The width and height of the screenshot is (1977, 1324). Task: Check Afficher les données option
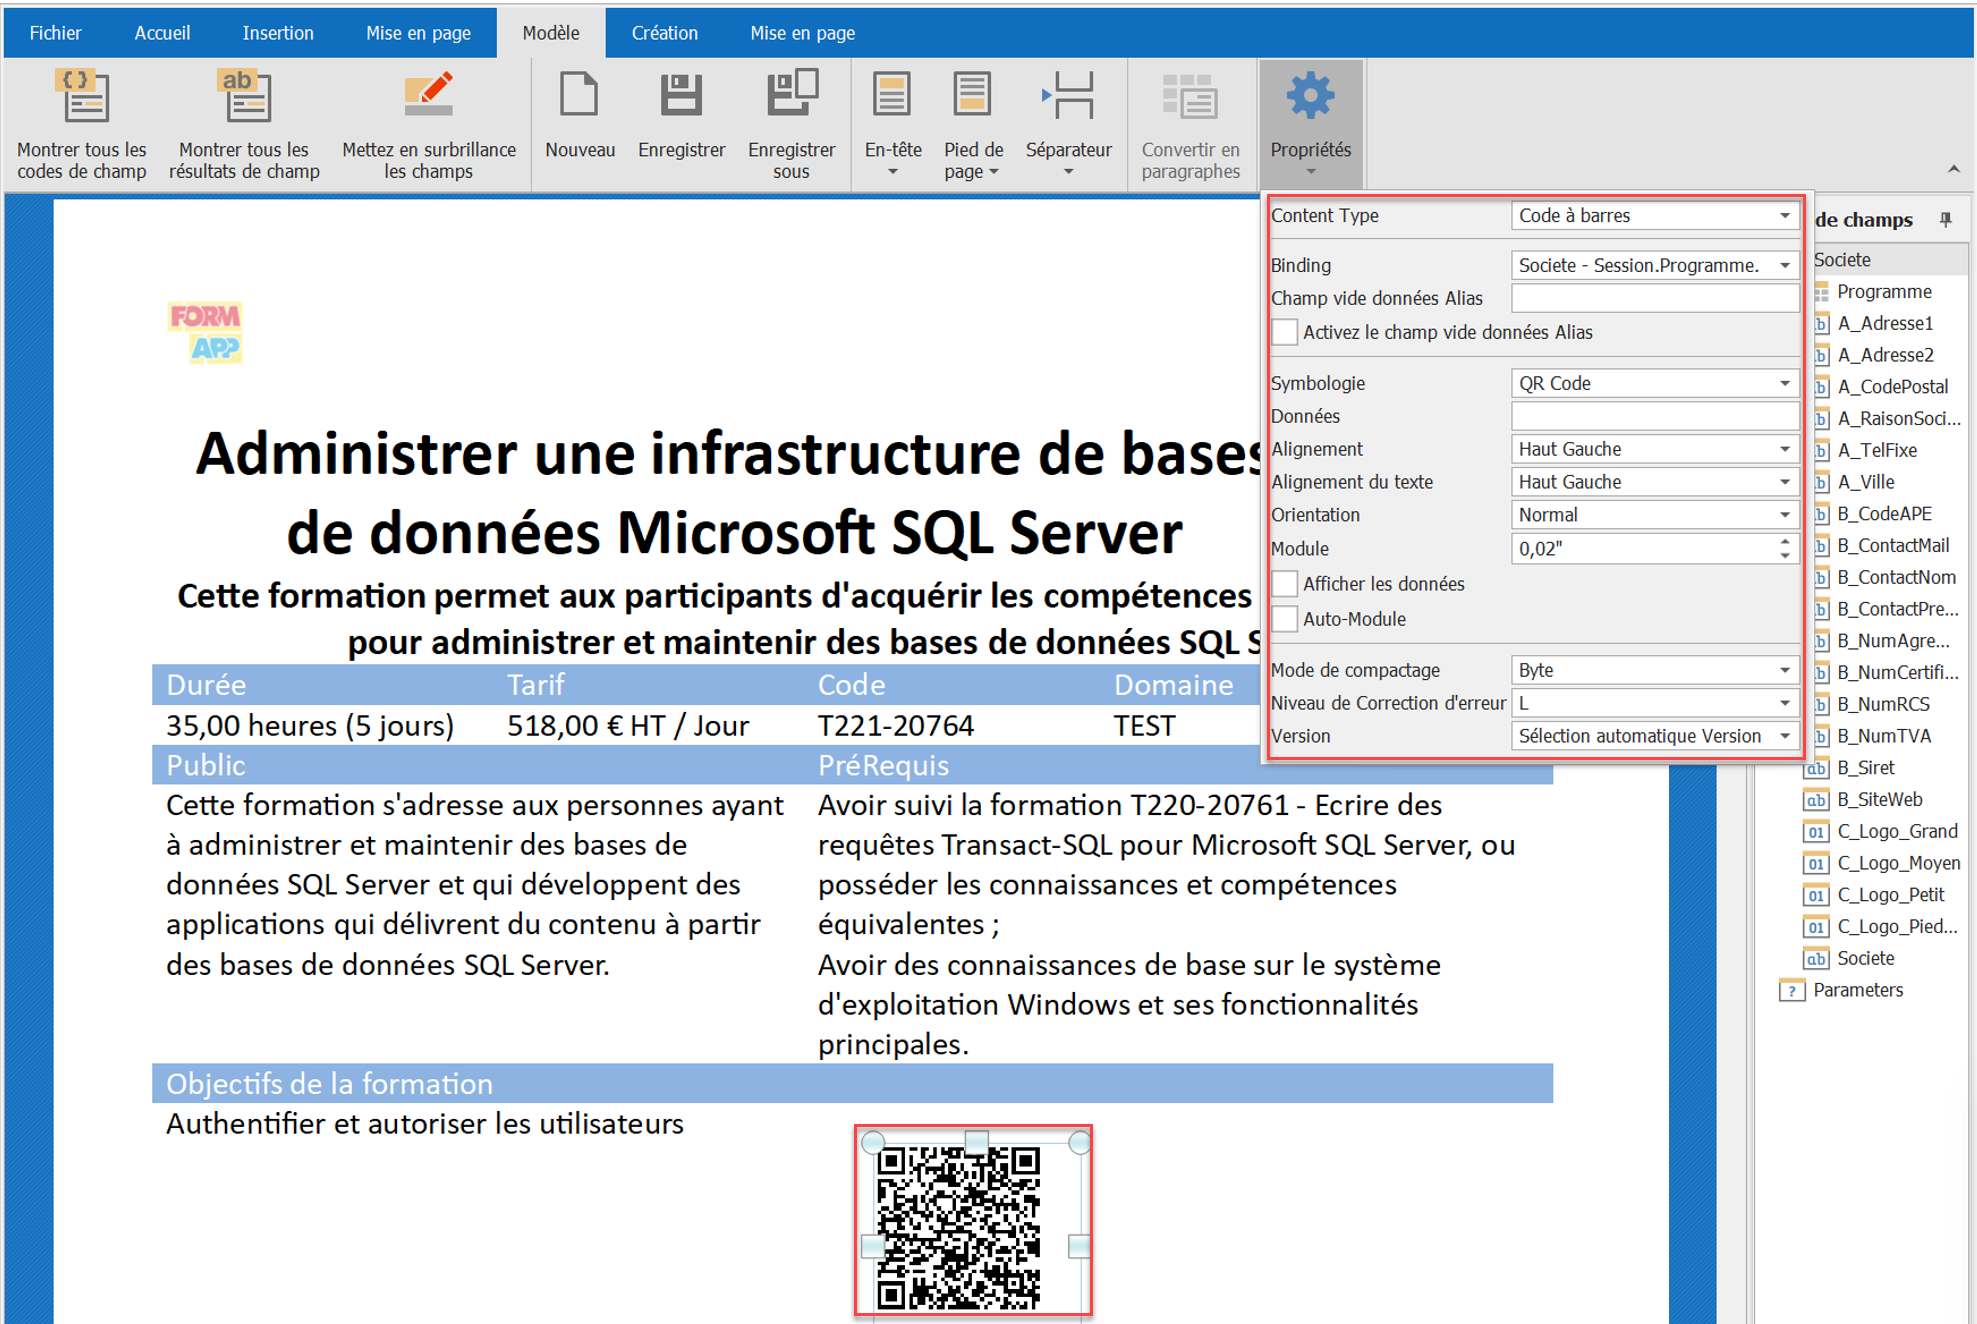[1285, 584]
